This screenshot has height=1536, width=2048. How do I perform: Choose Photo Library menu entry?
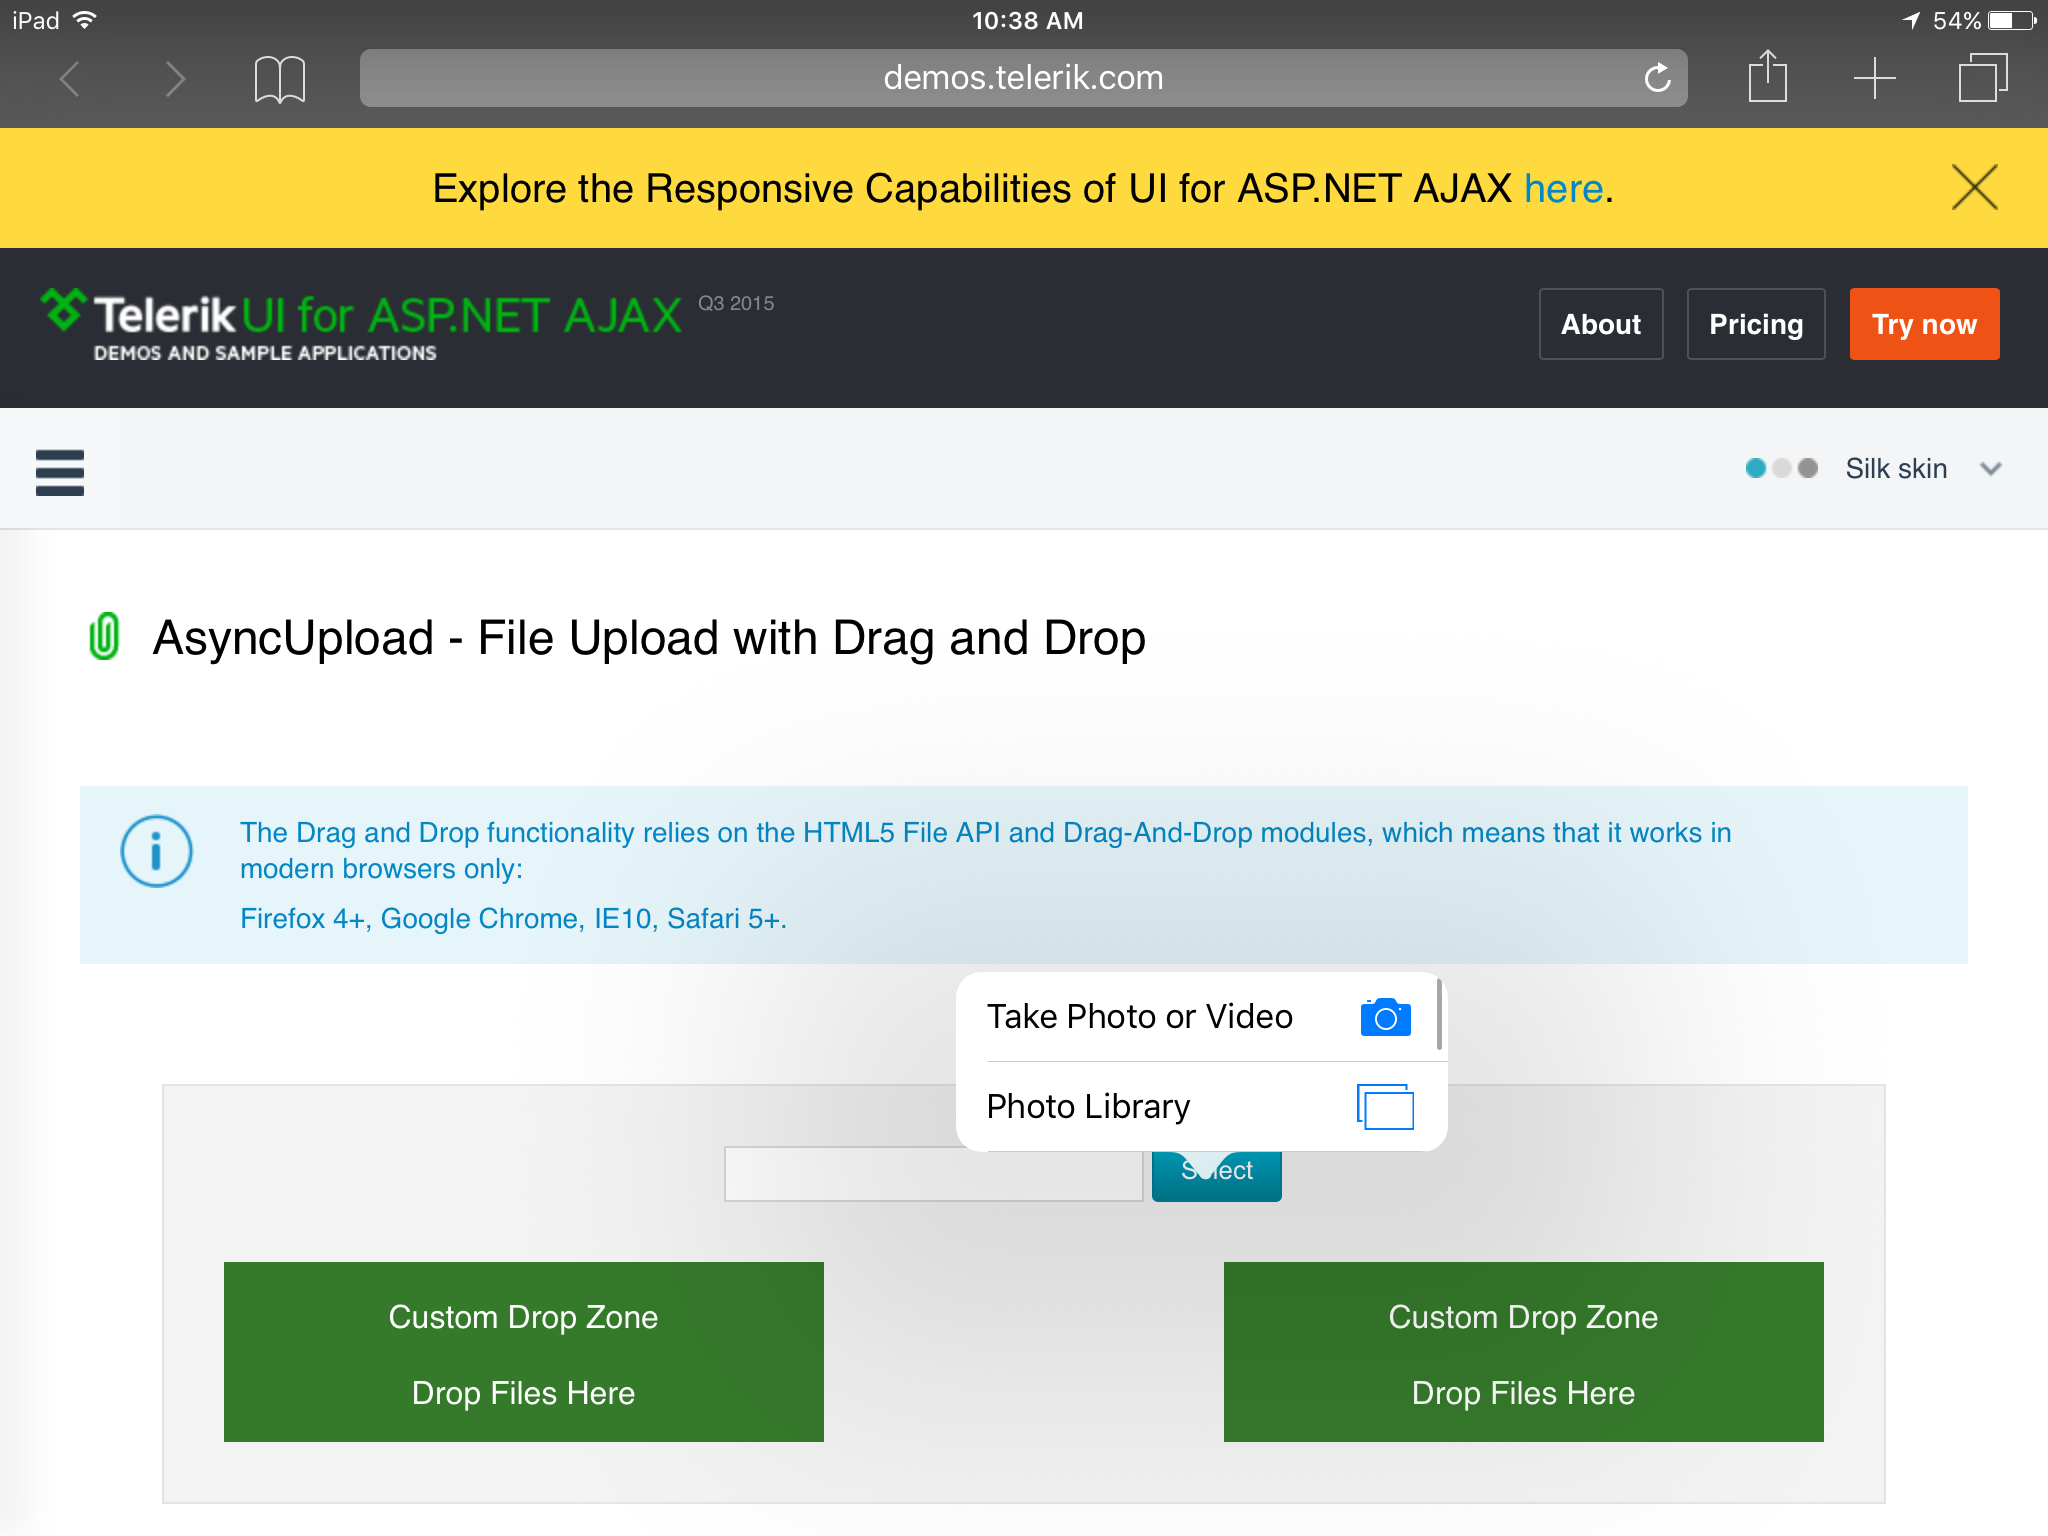pyautogui.click(x=1088, y=1107)
